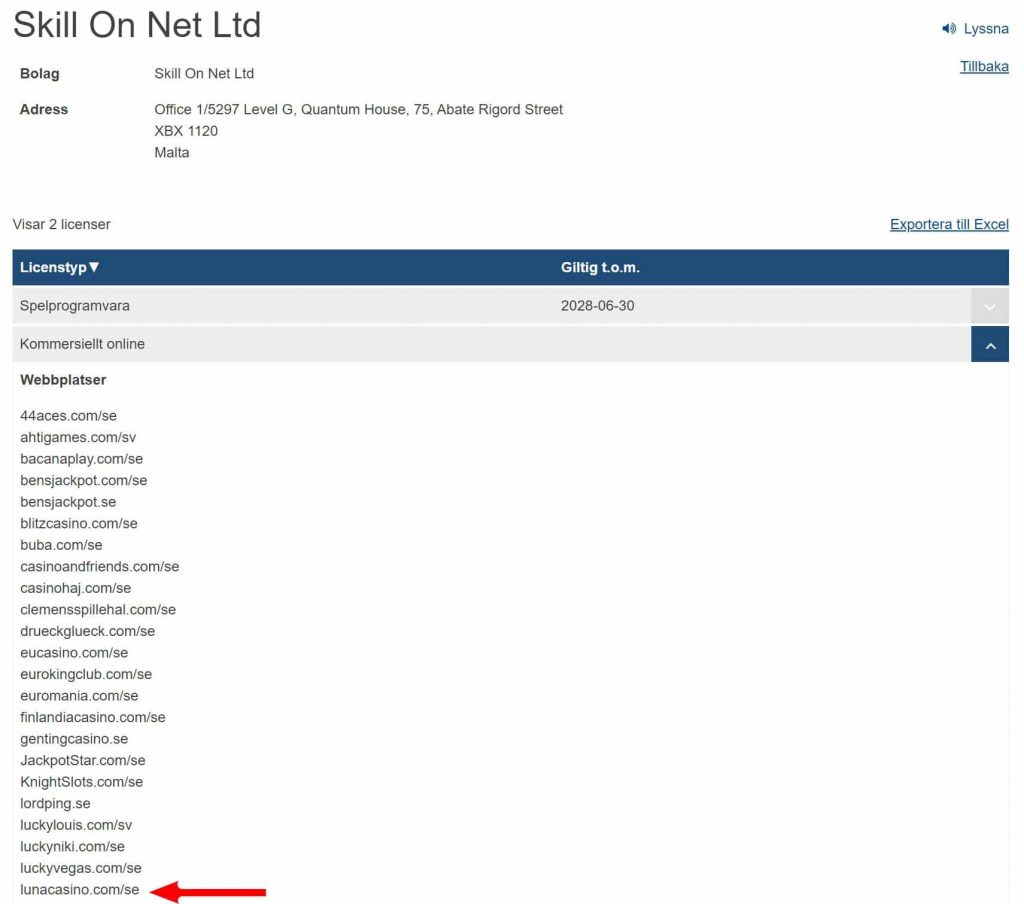Screen dimensions: 1024x904
Task: Sort by the Licenstyp column header
Action: pos(59,267)
